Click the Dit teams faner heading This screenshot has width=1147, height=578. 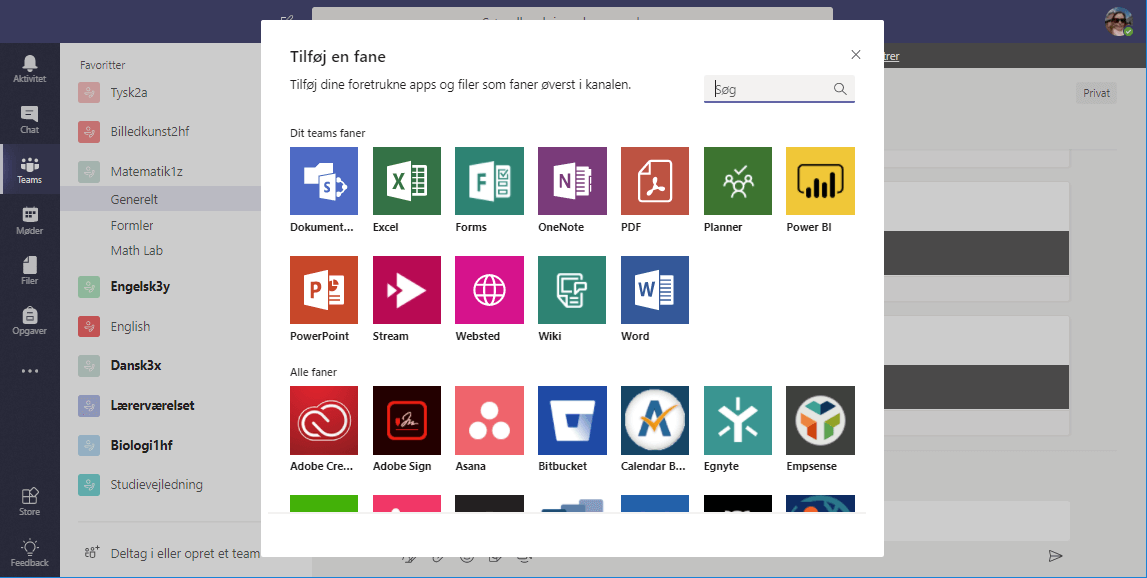pyautogui.click(x=328, y=133)
